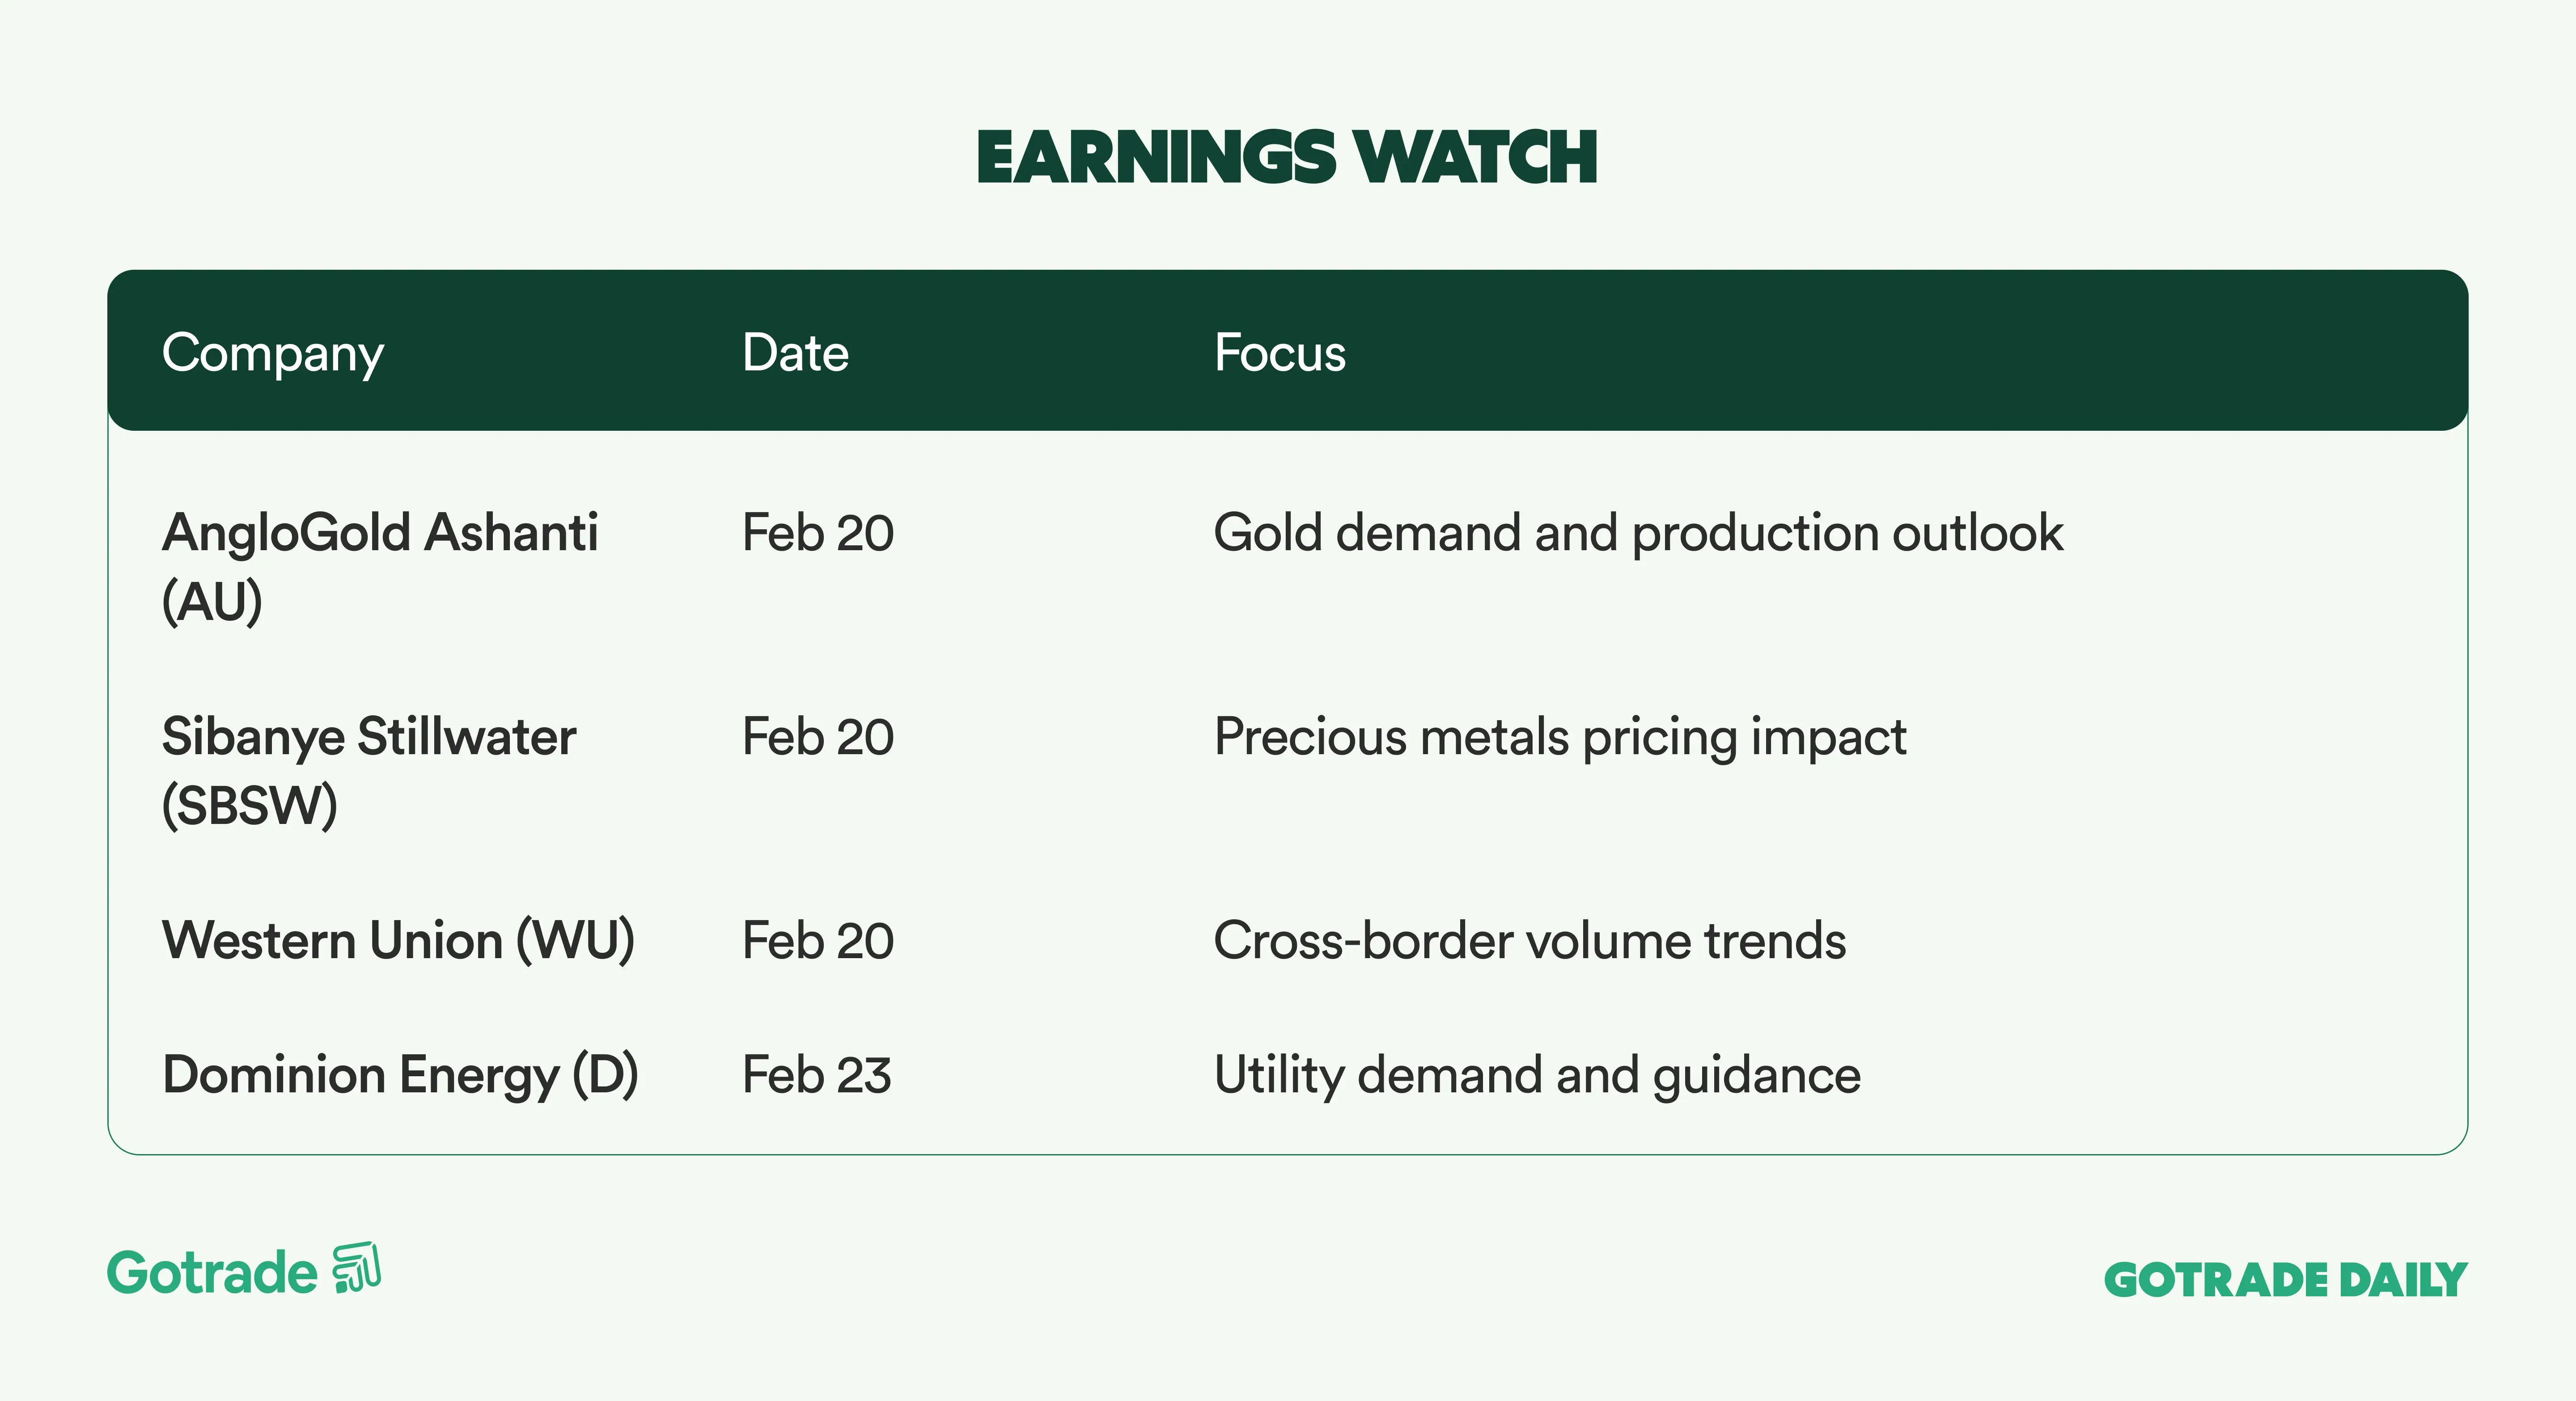Click the (AU) ticker symbol

coord(212,602)
